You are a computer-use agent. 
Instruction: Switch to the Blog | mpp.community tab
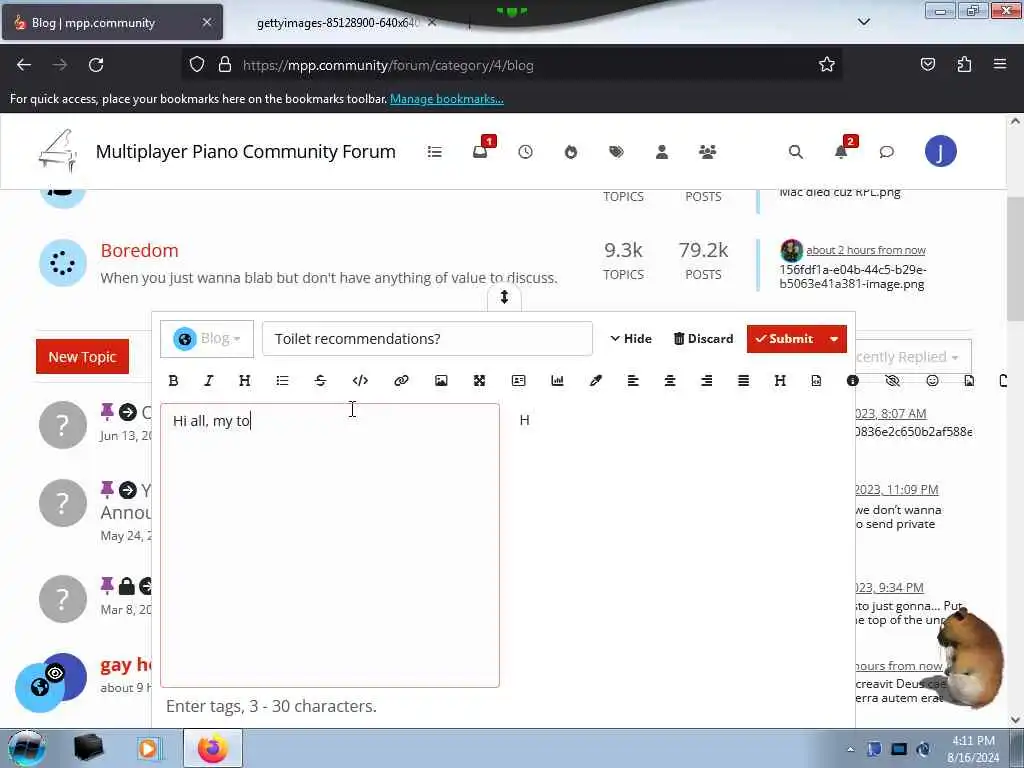tap(112, 22)
